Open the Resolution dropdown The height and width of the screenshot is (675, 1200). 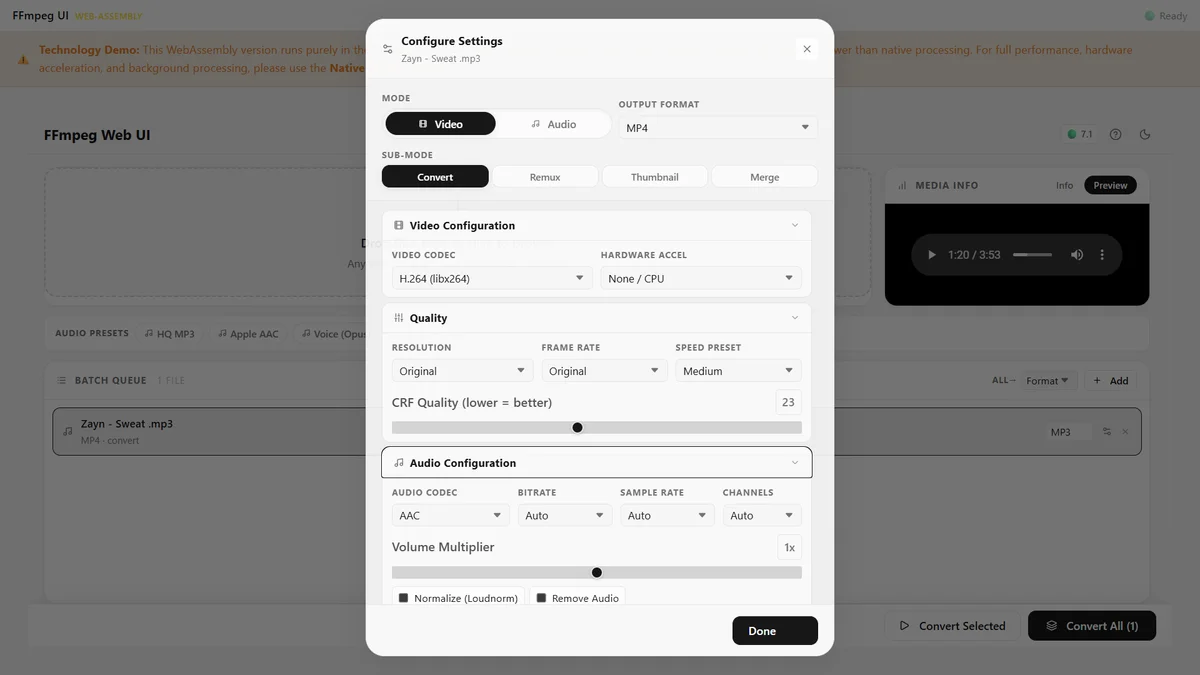click(463, 371)
